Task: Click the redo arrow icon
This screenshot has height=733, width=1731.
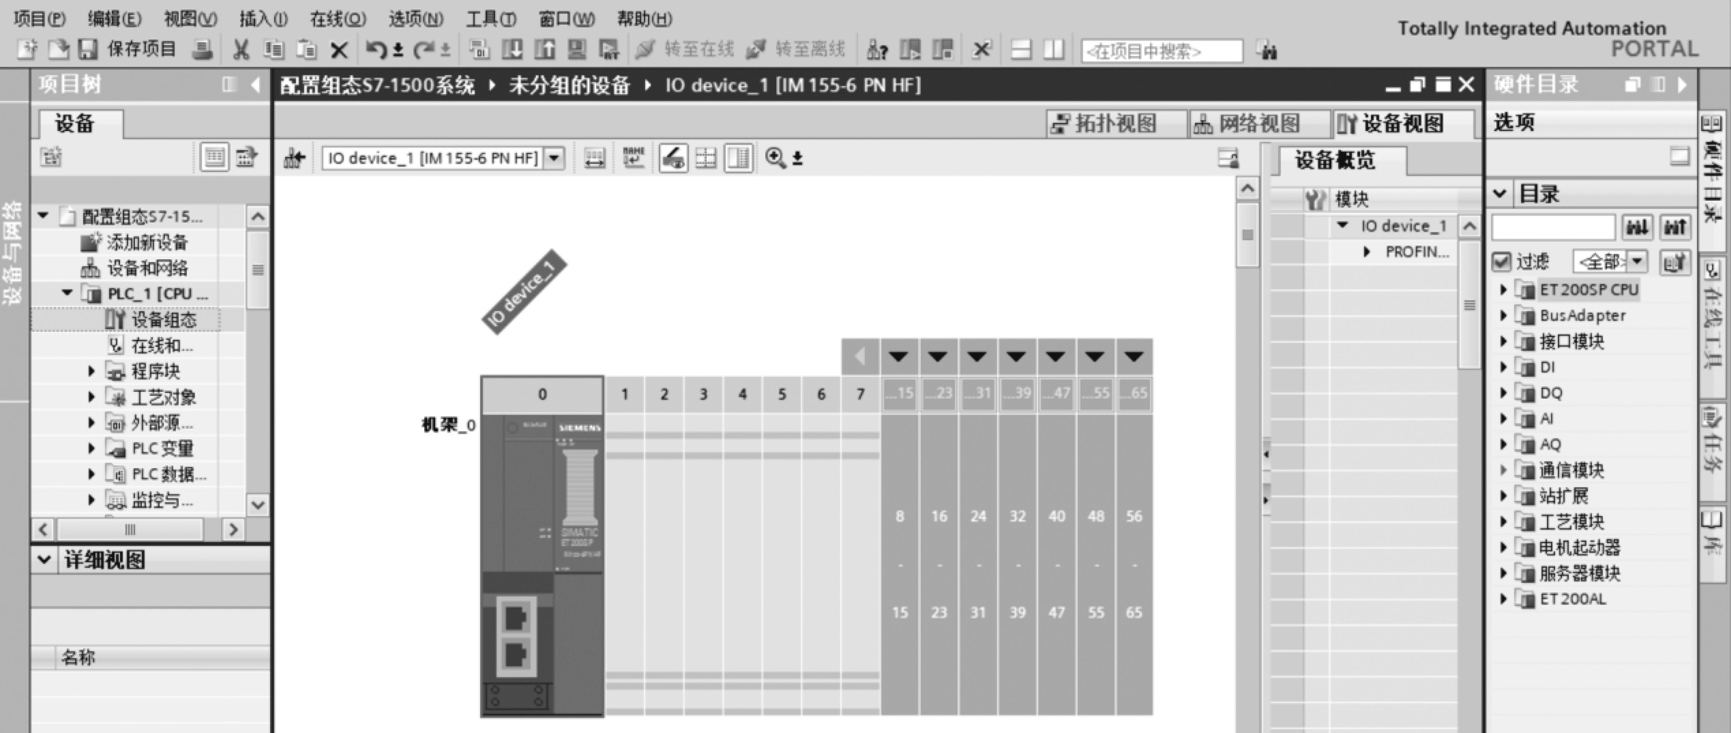Action: (x=424, y=49)
